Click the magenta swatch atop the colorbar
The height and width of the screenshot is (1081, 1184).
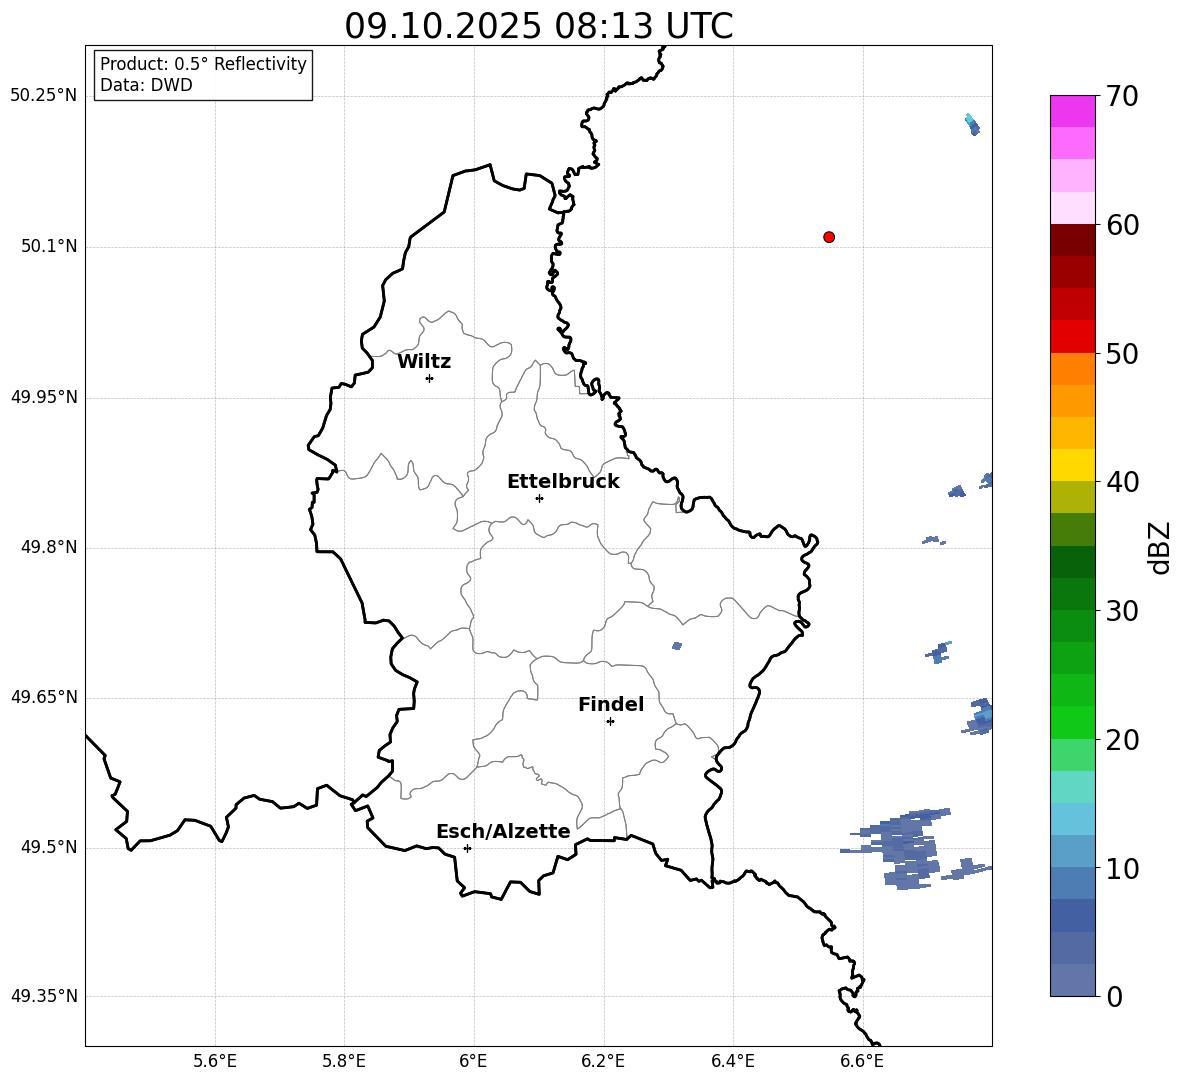[1072, 111]
